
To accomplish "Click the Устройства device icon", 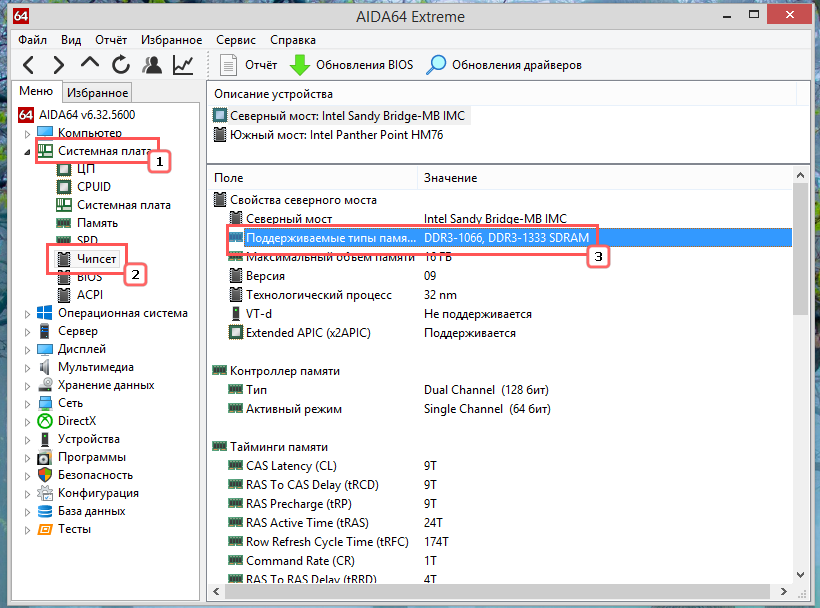I will 45,439.
